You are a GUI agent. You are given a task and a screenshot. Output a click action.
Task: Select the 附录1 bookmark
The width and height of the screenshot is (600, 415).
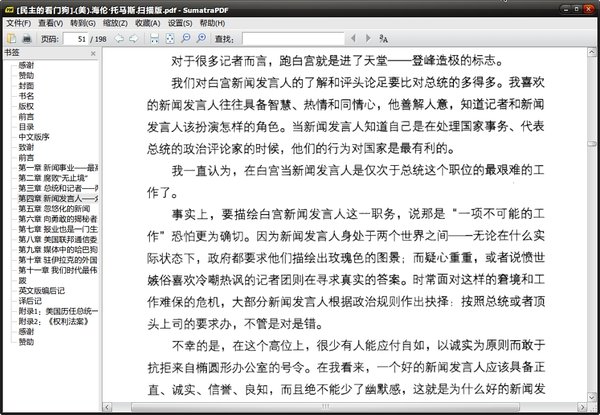coord(58,311)
